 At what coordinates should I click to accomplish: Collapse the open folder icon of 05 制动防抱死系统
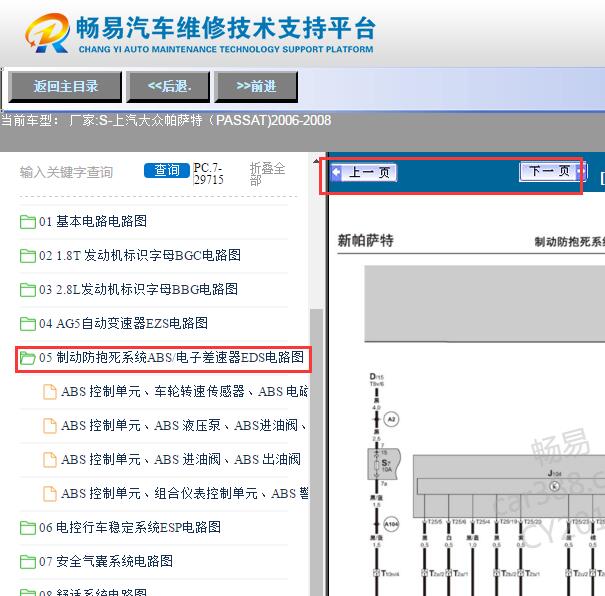click(28, 358)
